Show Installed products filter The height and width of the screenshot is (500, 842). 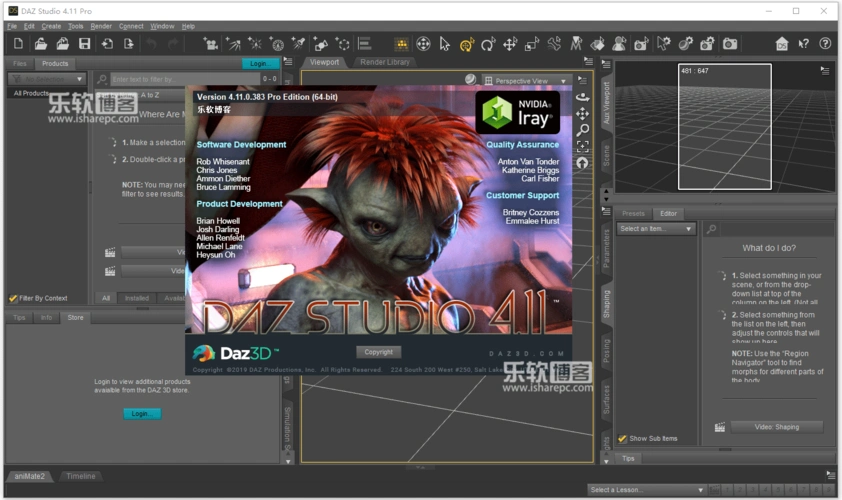tap(137, 298)
